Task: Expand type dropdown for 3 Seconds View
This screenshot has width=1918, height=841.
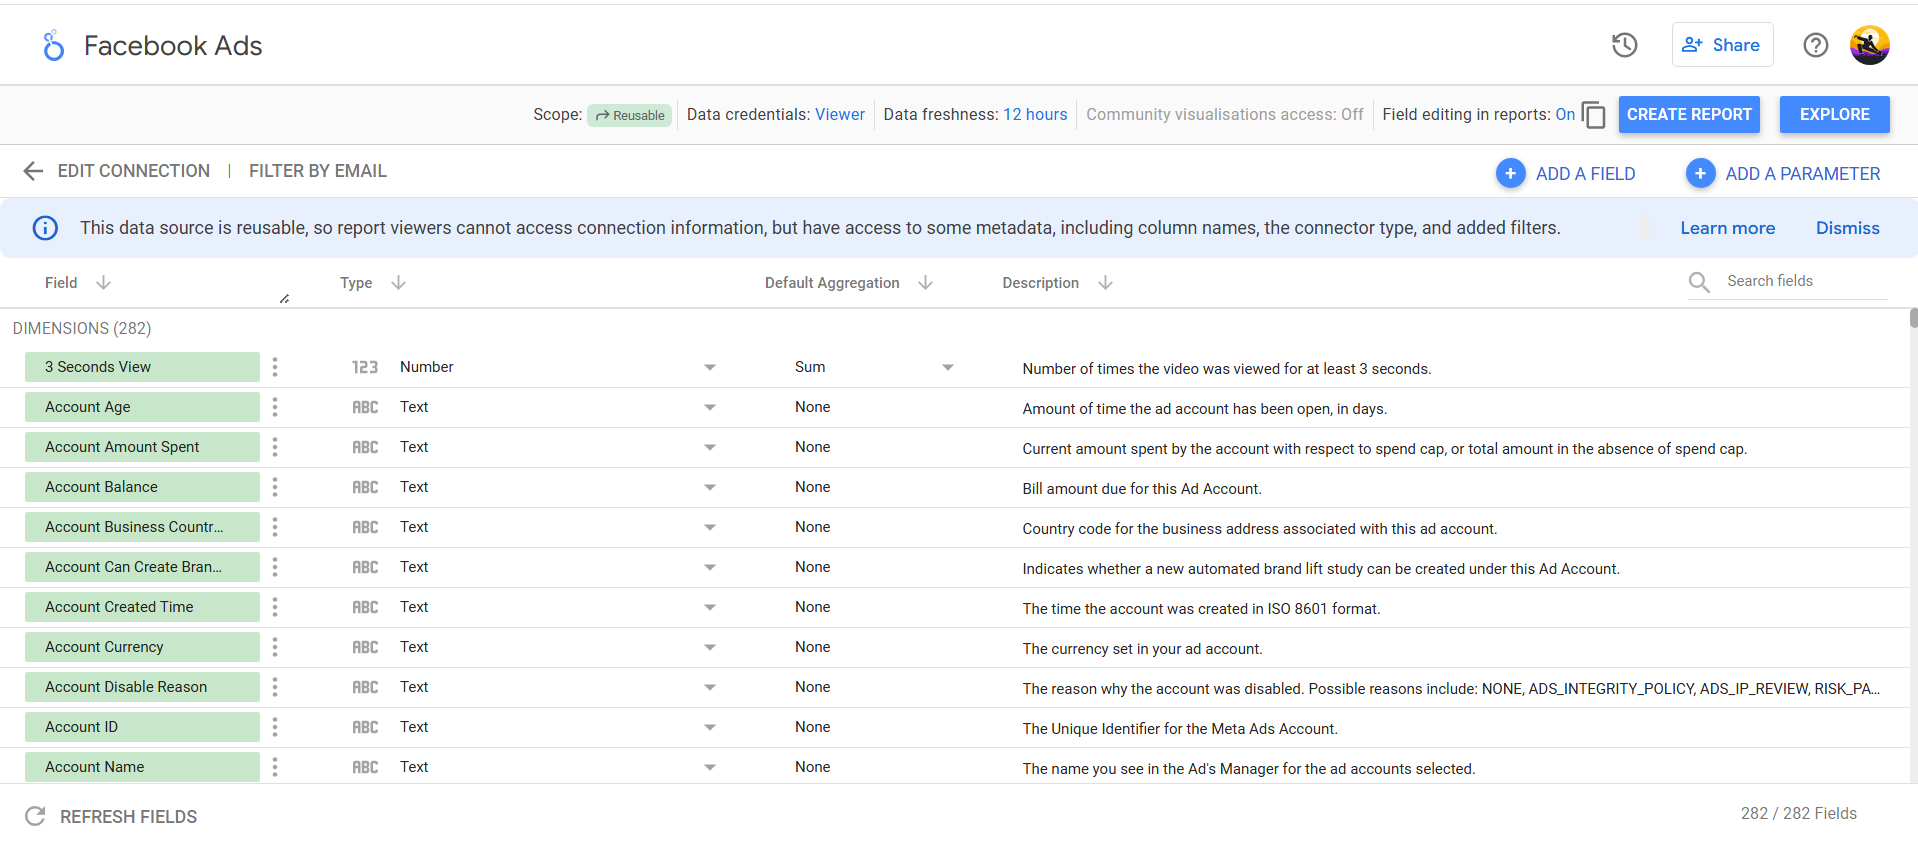Action: 710,367
